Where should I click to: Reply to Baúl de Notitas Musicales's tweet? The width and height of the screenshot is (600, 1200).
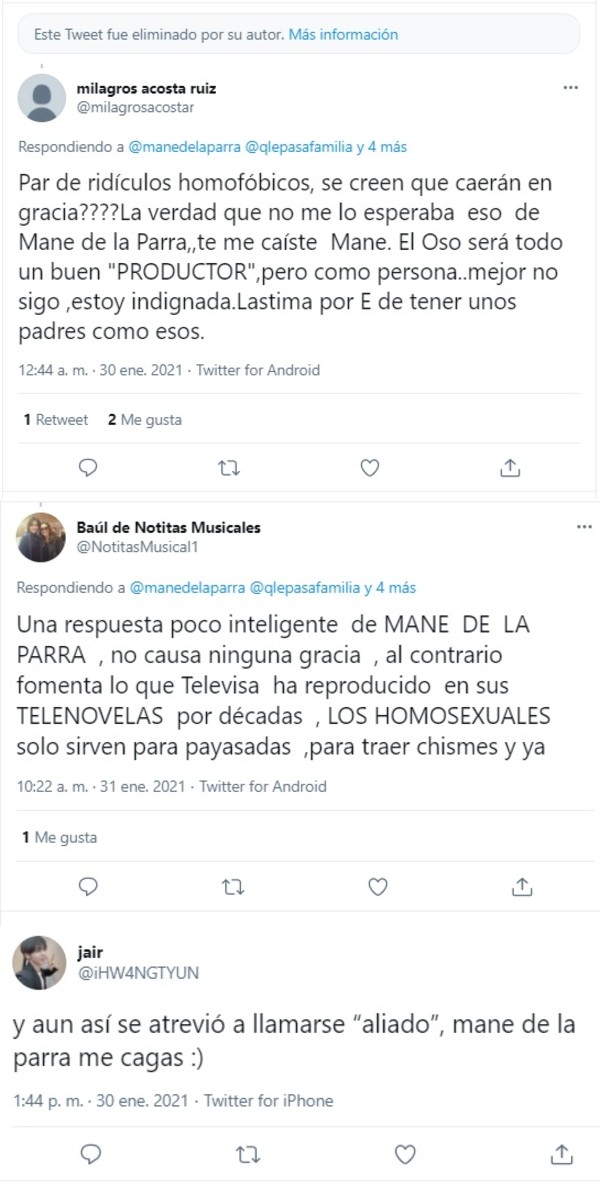click(x=89, y=886)
